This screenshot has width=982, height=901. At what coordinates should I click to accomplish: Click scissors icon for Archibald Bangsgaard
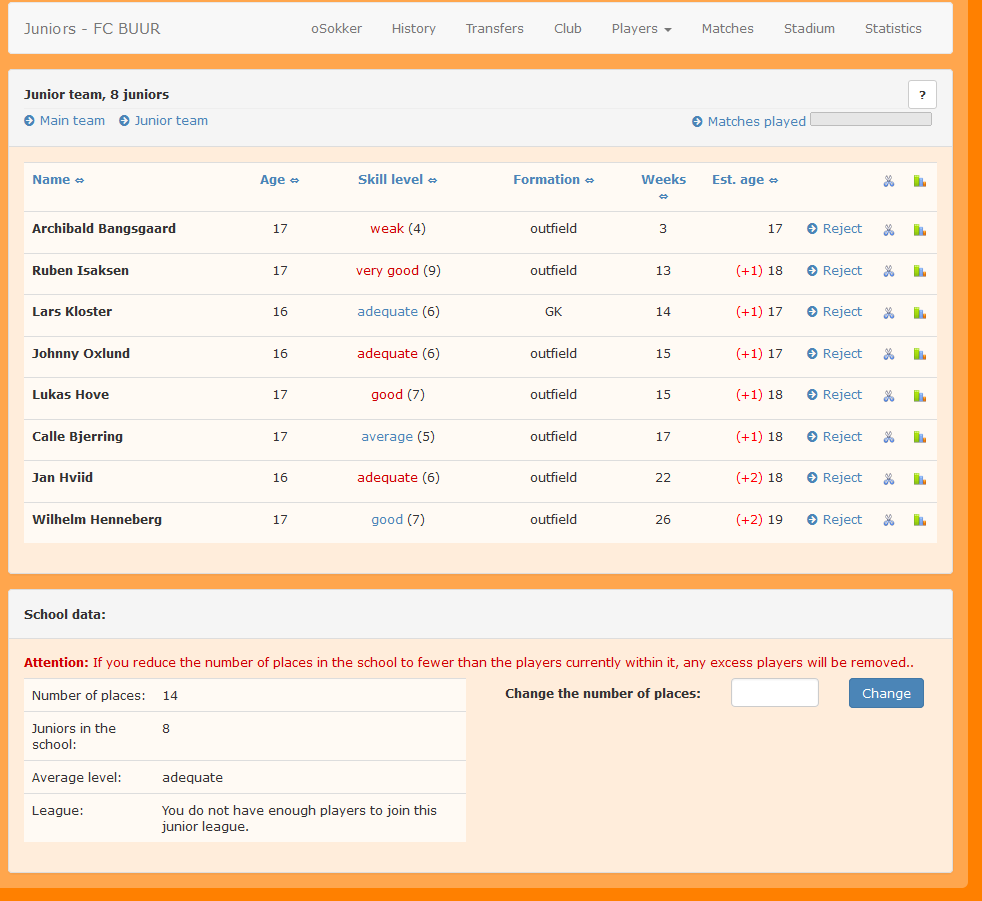(x=889, y=230)
